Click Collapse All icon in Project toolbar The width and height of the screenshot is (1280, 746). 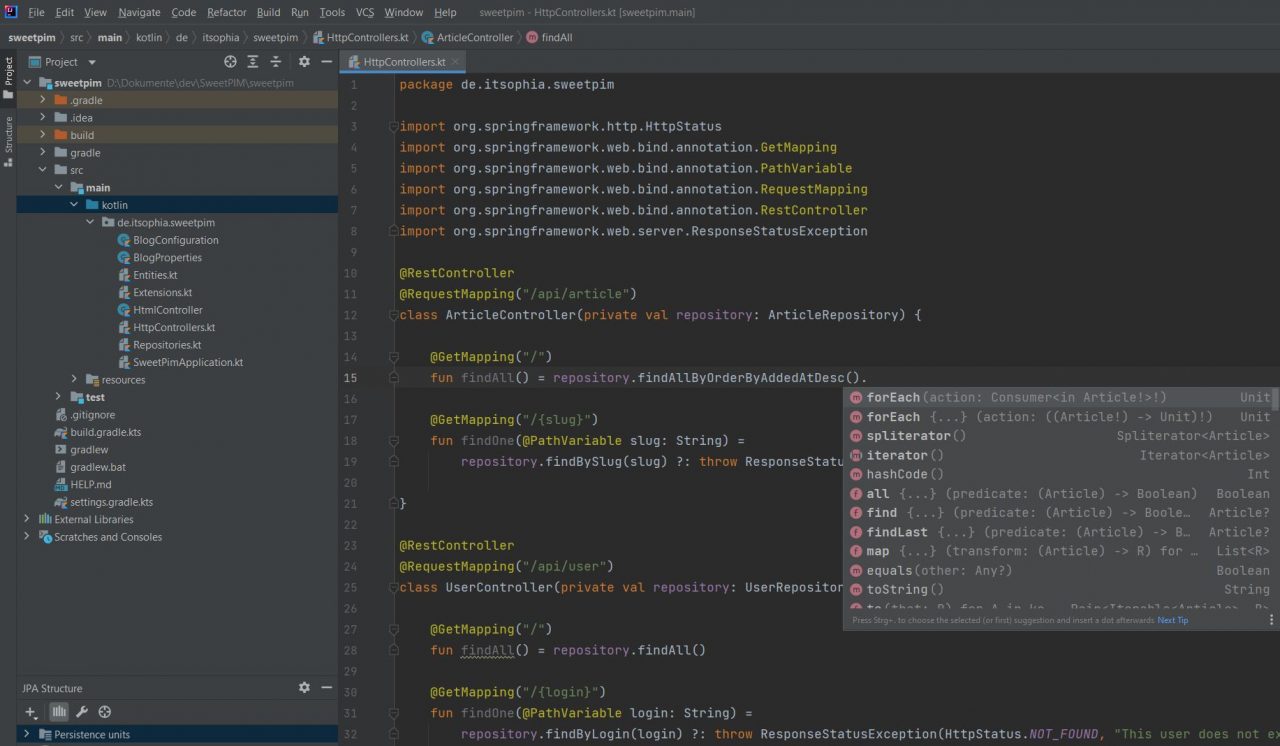pos(276,62)
